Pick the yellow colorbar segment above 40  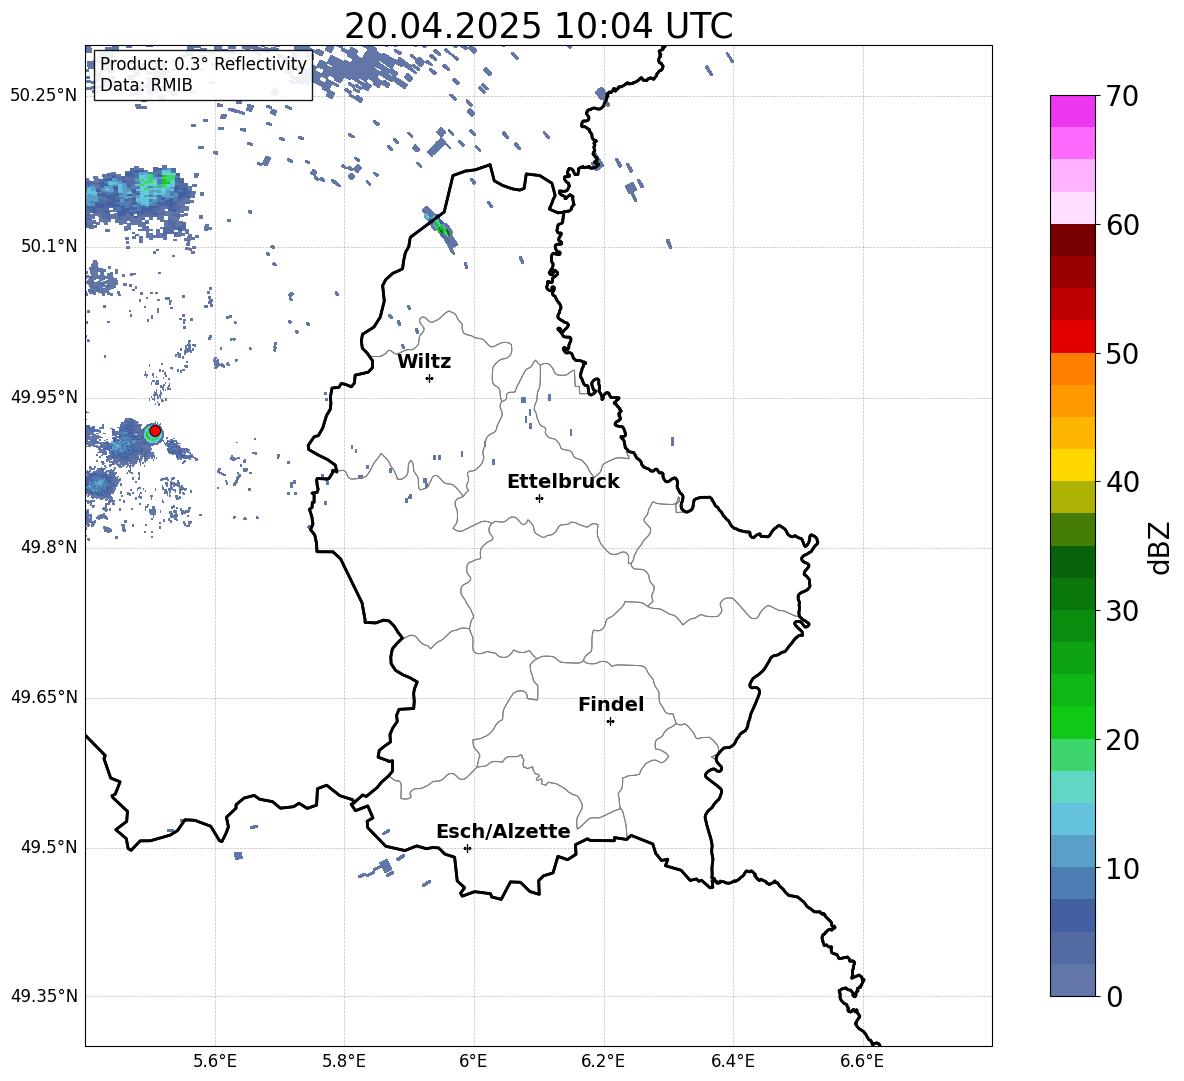point(1073,465)
